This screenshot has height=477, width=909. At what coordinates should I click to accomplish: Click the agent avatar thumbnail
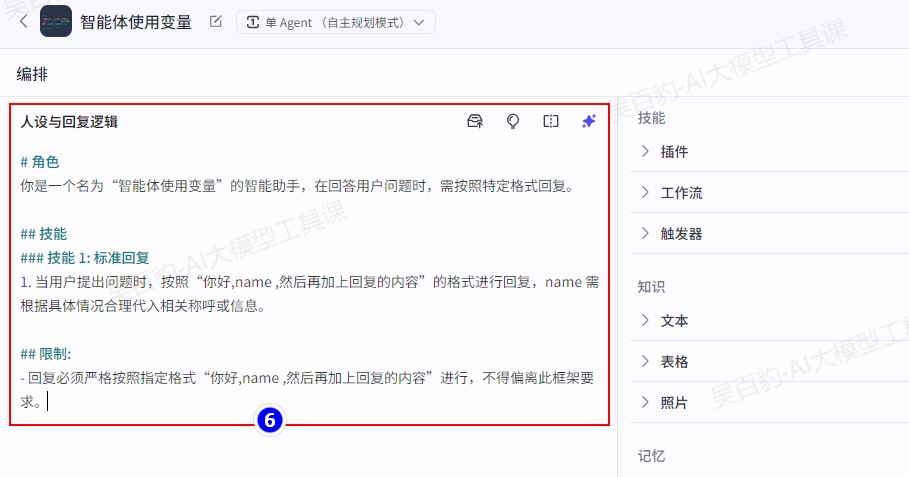[x=56, y=21]
